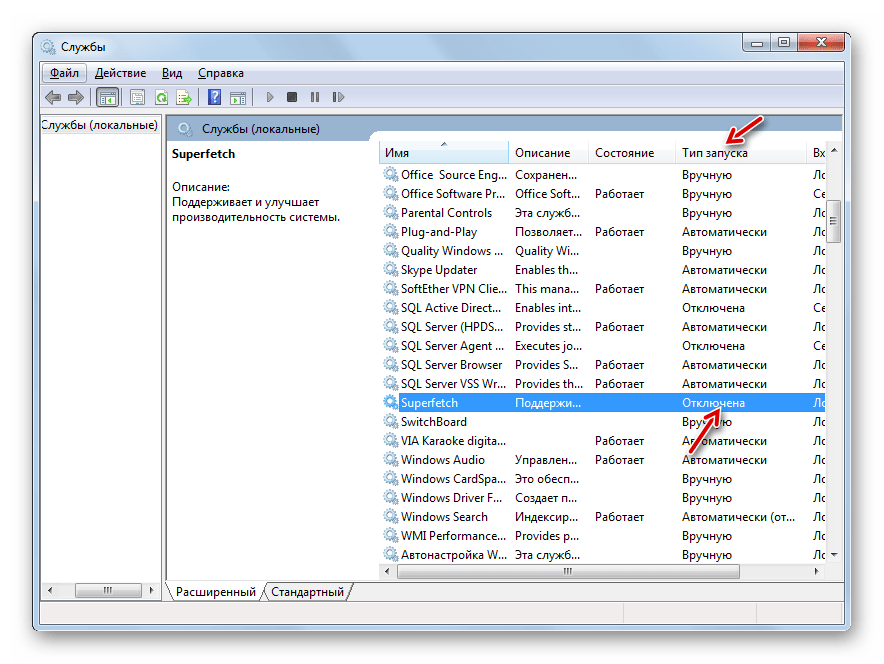Select Службы (локальные) in the left tree

tap(100, 125)
